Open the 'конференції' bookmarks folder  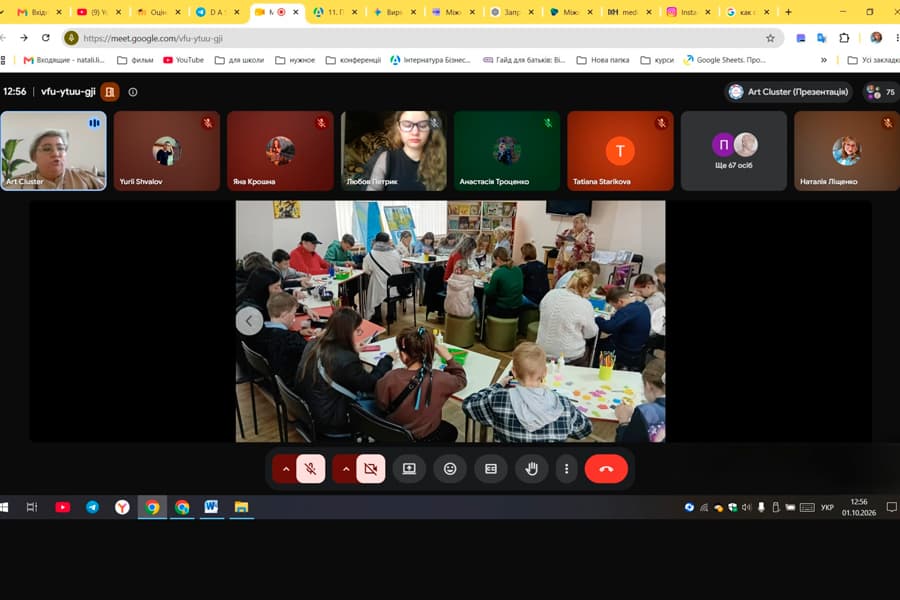pyautogui.click(x=353, y=60)
